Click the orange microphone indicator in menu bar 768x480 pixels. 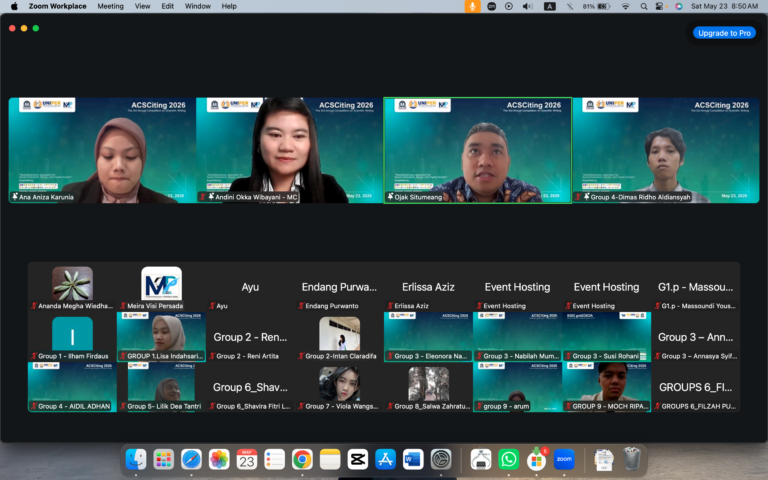(473, 6)
